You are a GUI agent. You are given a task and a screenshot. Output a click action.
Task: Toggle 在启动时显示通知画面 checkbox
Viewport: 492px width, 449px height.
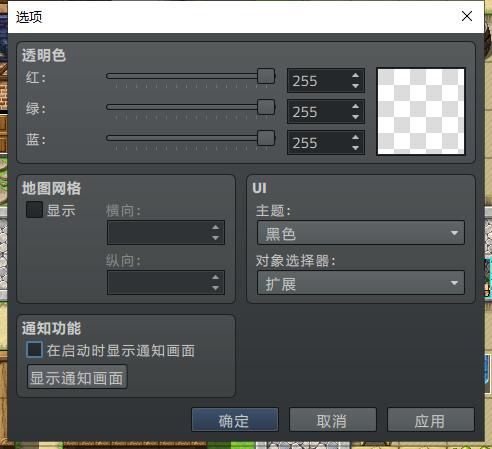tap(34, 350)
